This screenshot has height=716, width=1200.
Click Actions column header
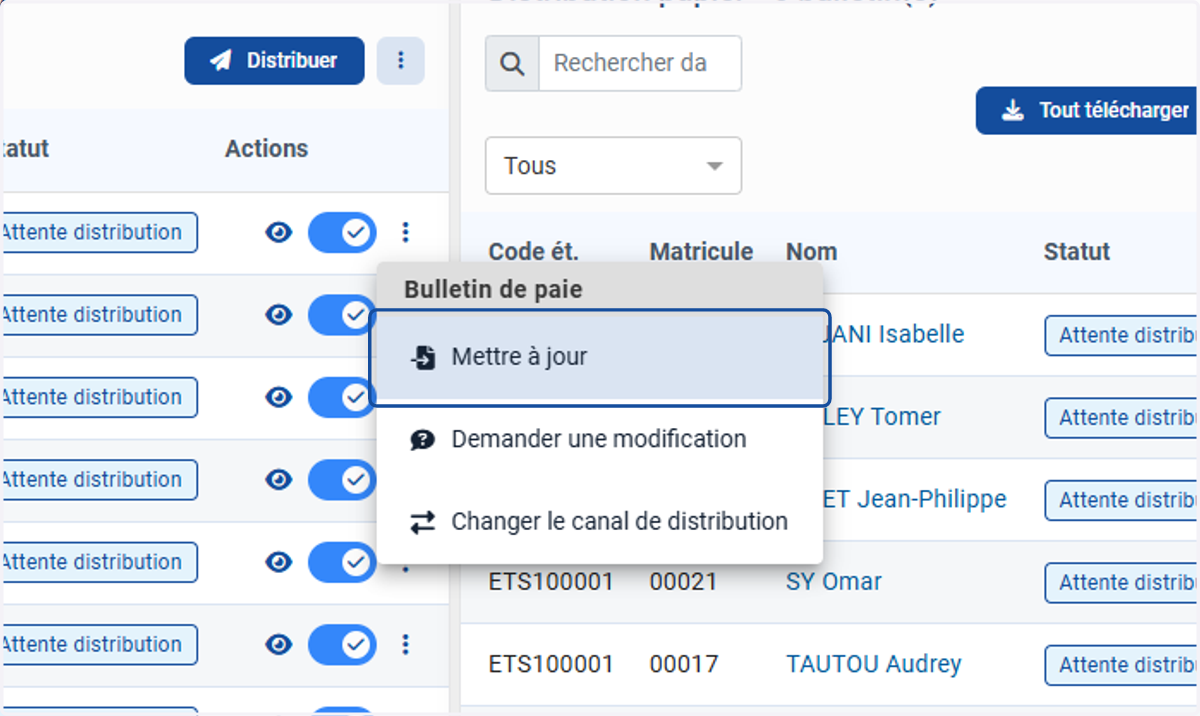(x=266, y=149)
